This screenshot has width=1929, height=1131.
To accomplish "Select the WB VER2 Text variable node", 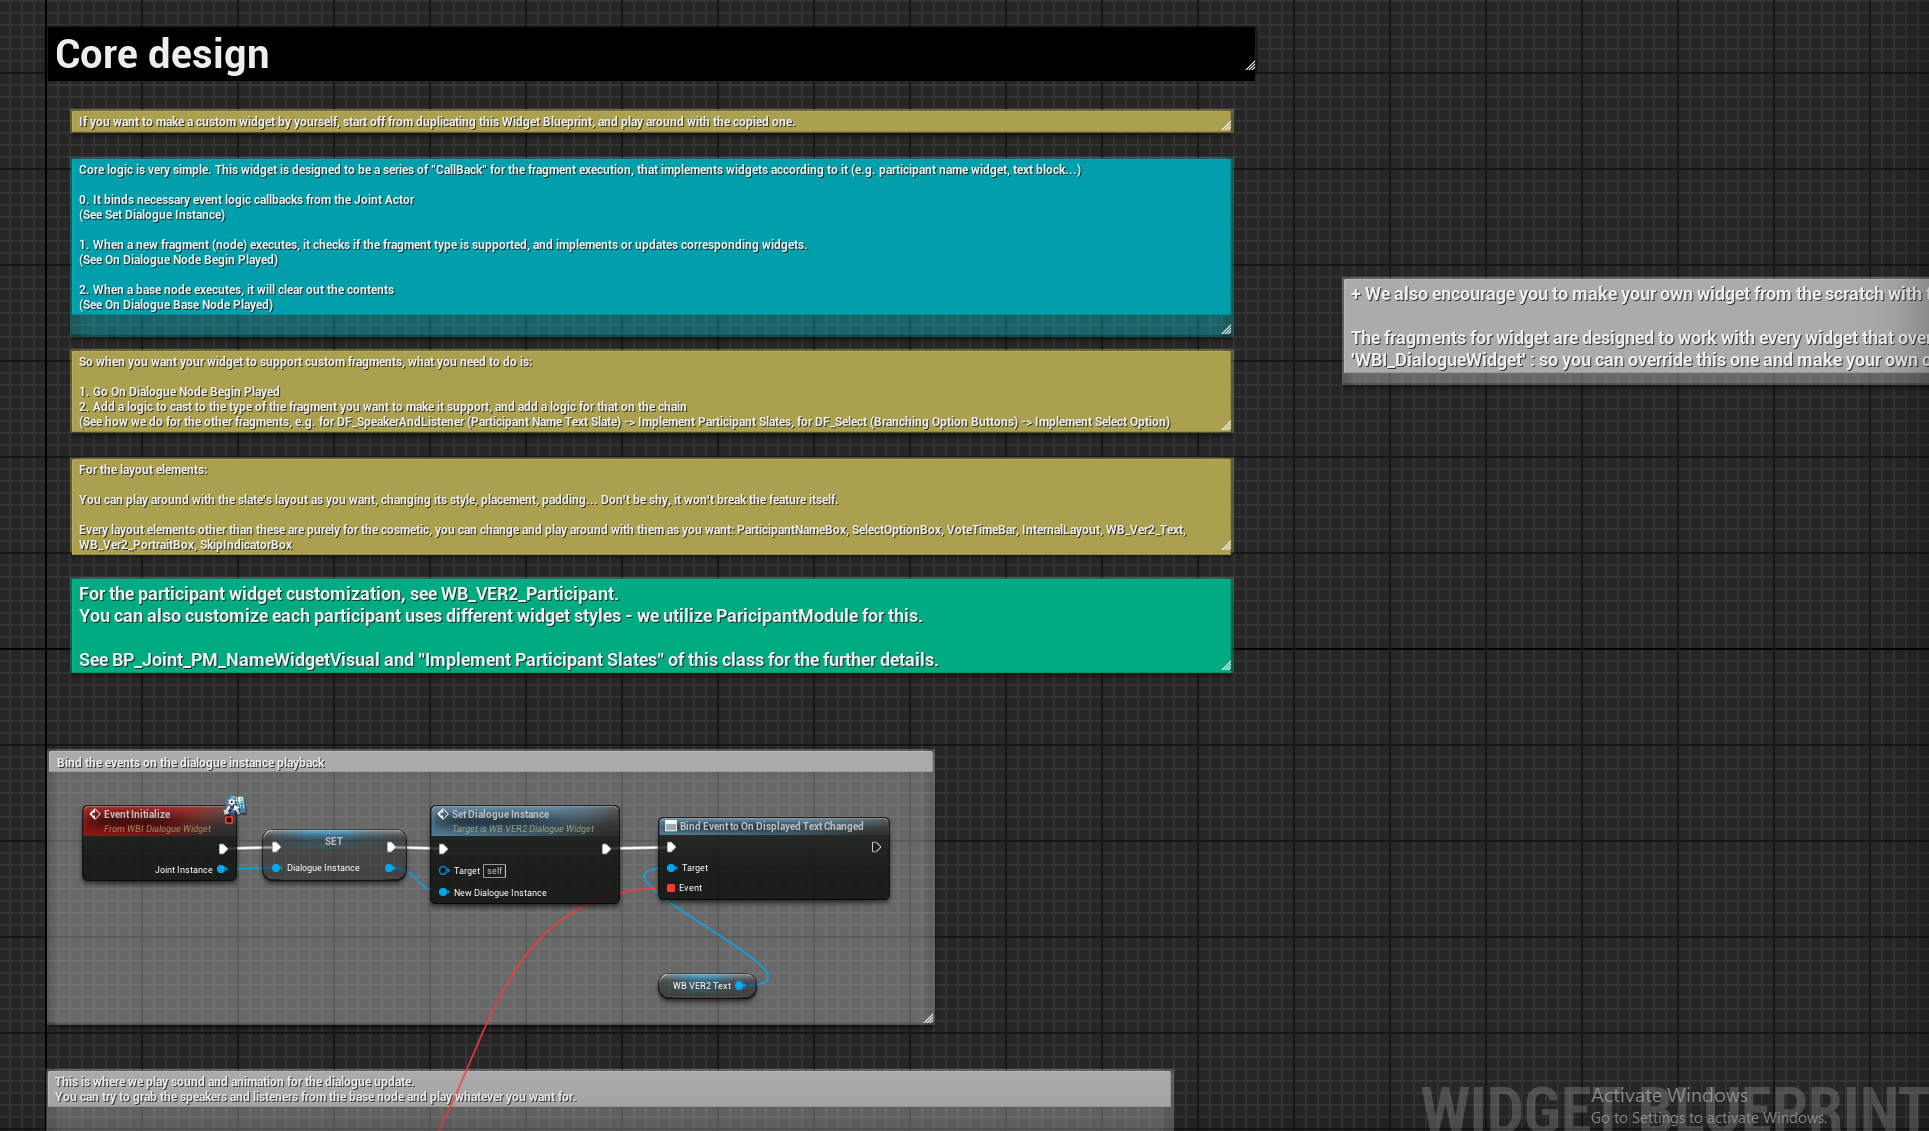I will tap(700, 986).
